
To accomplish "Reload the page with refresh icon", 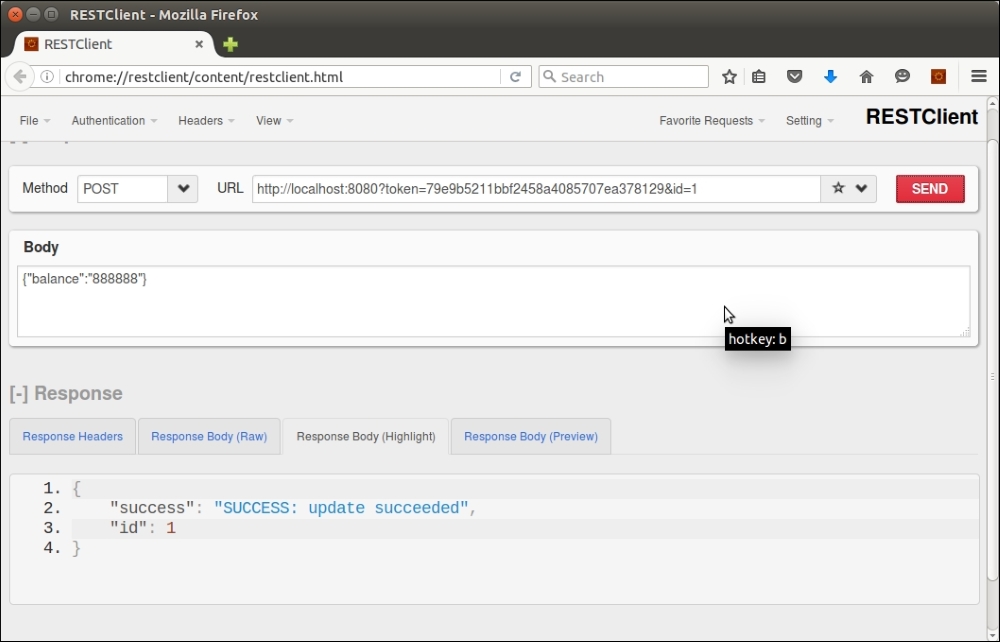I will coord(516,77).
